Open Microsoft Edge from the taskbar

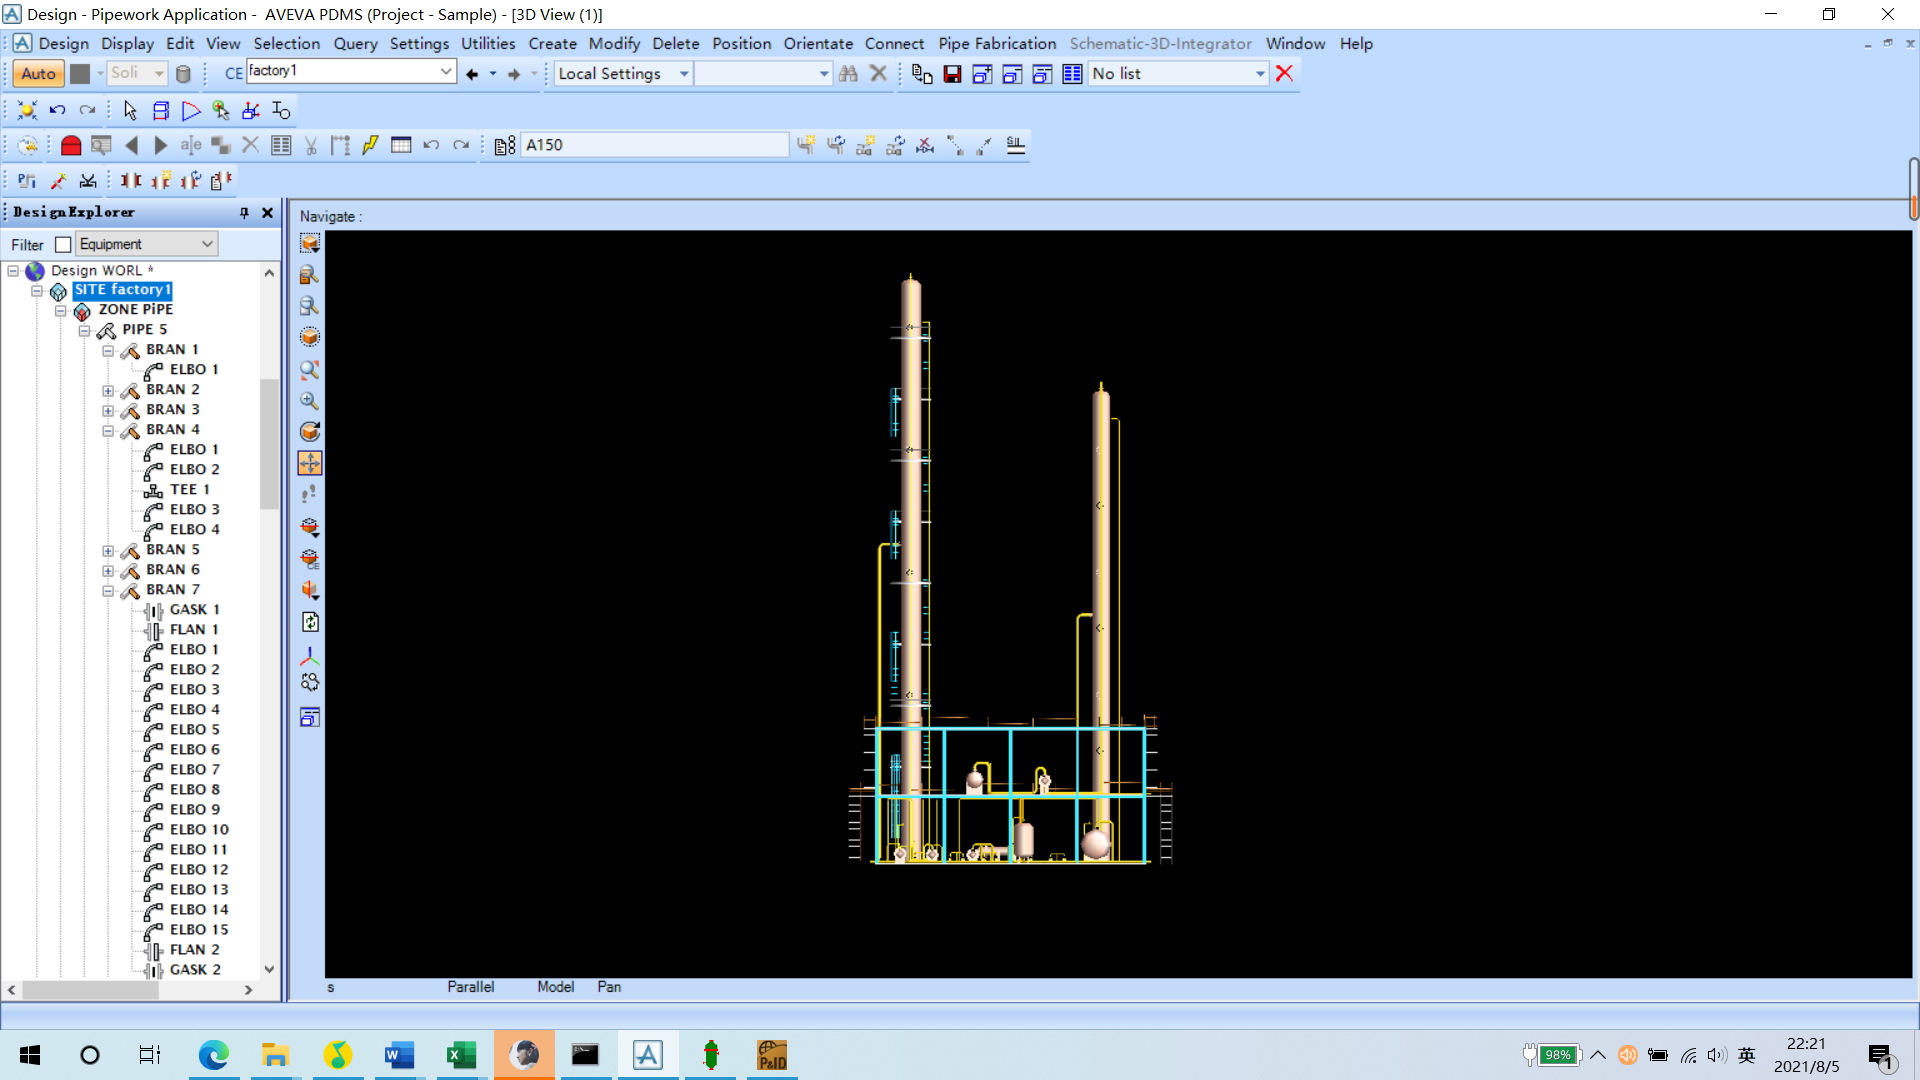(x=213, y=1055)
